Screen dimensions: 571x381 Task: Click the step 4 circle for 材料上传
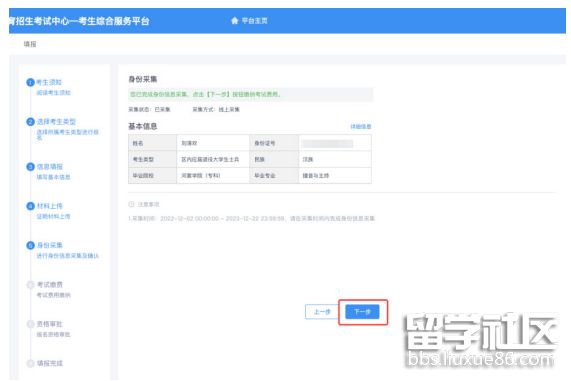tap(30, 206)
